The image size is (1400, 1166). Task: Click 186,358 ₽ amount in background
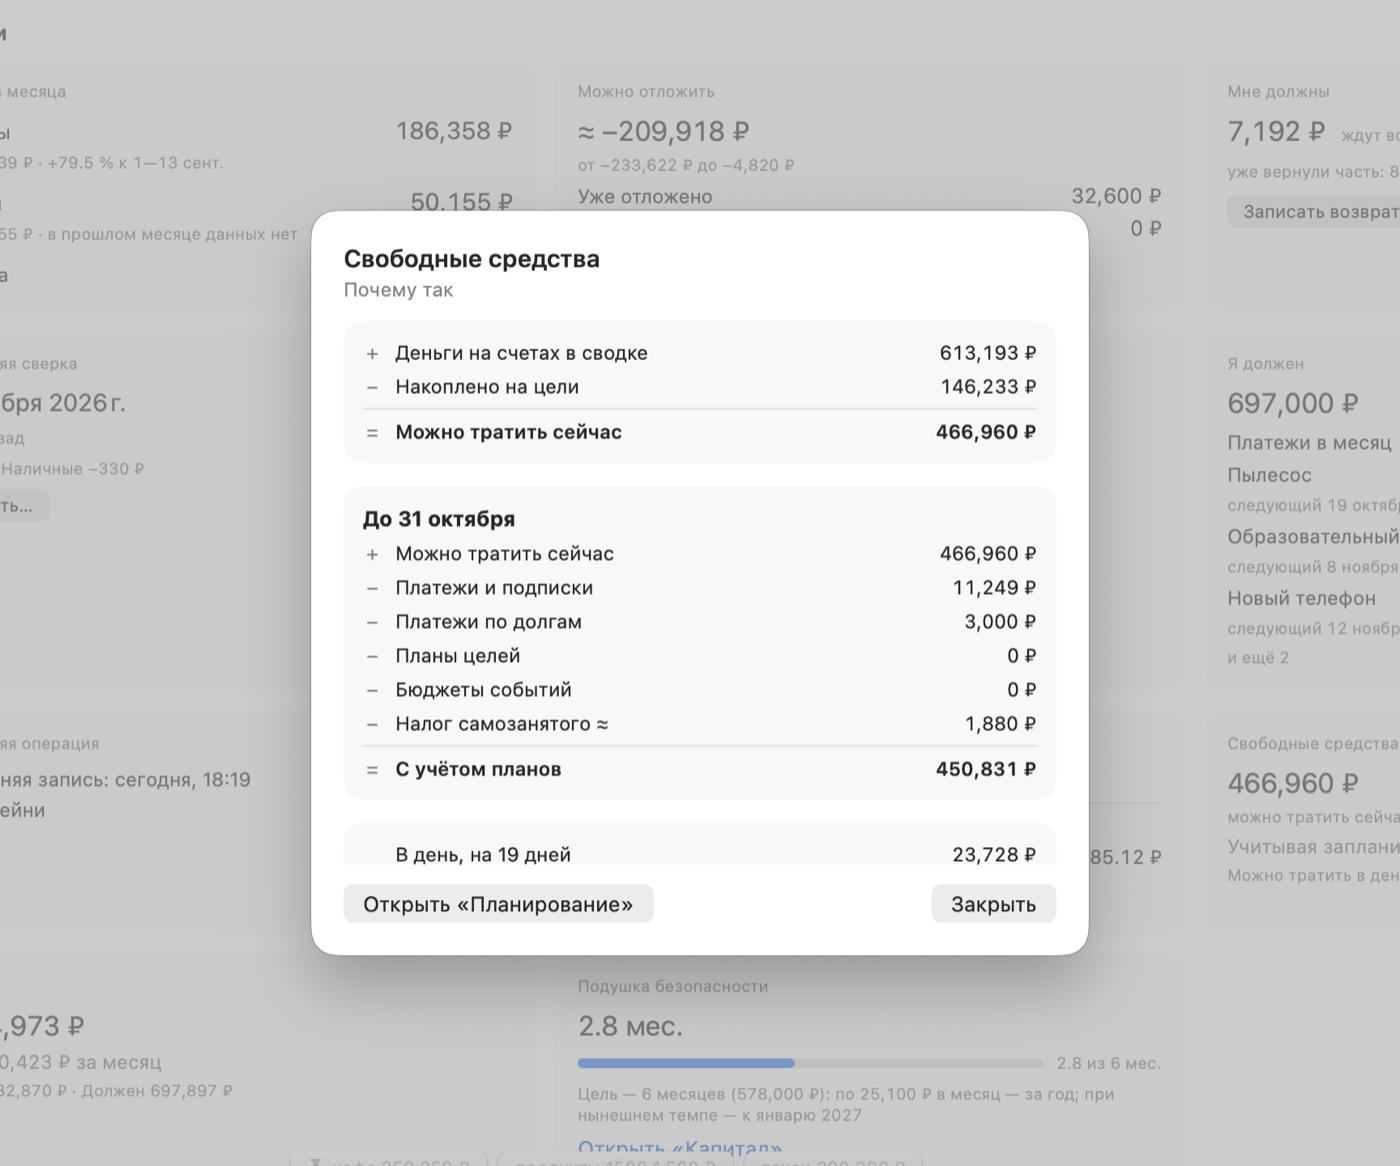click(x=454, y=131)
